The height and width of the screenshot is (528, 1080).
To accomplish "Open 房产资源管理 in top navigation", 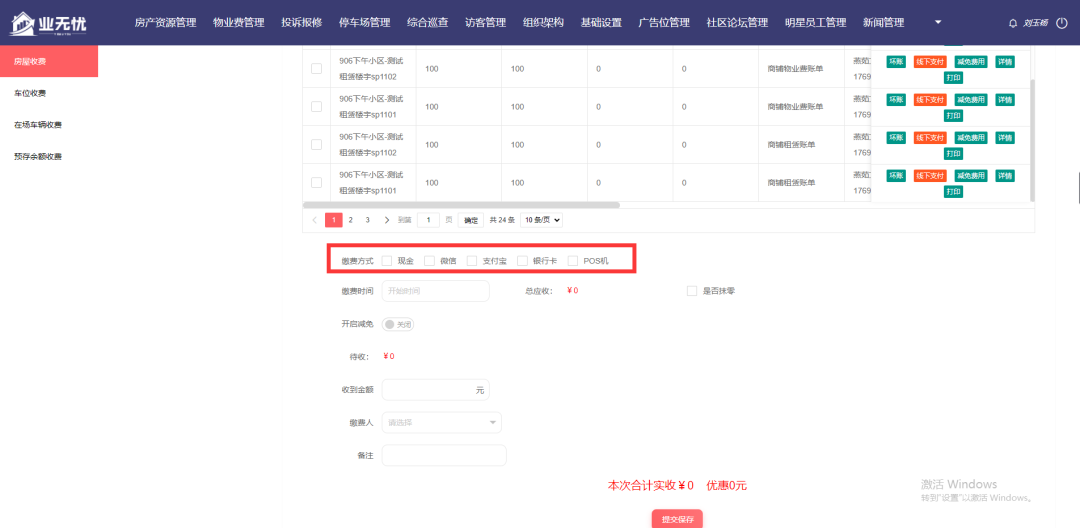I will coord(165,23).
